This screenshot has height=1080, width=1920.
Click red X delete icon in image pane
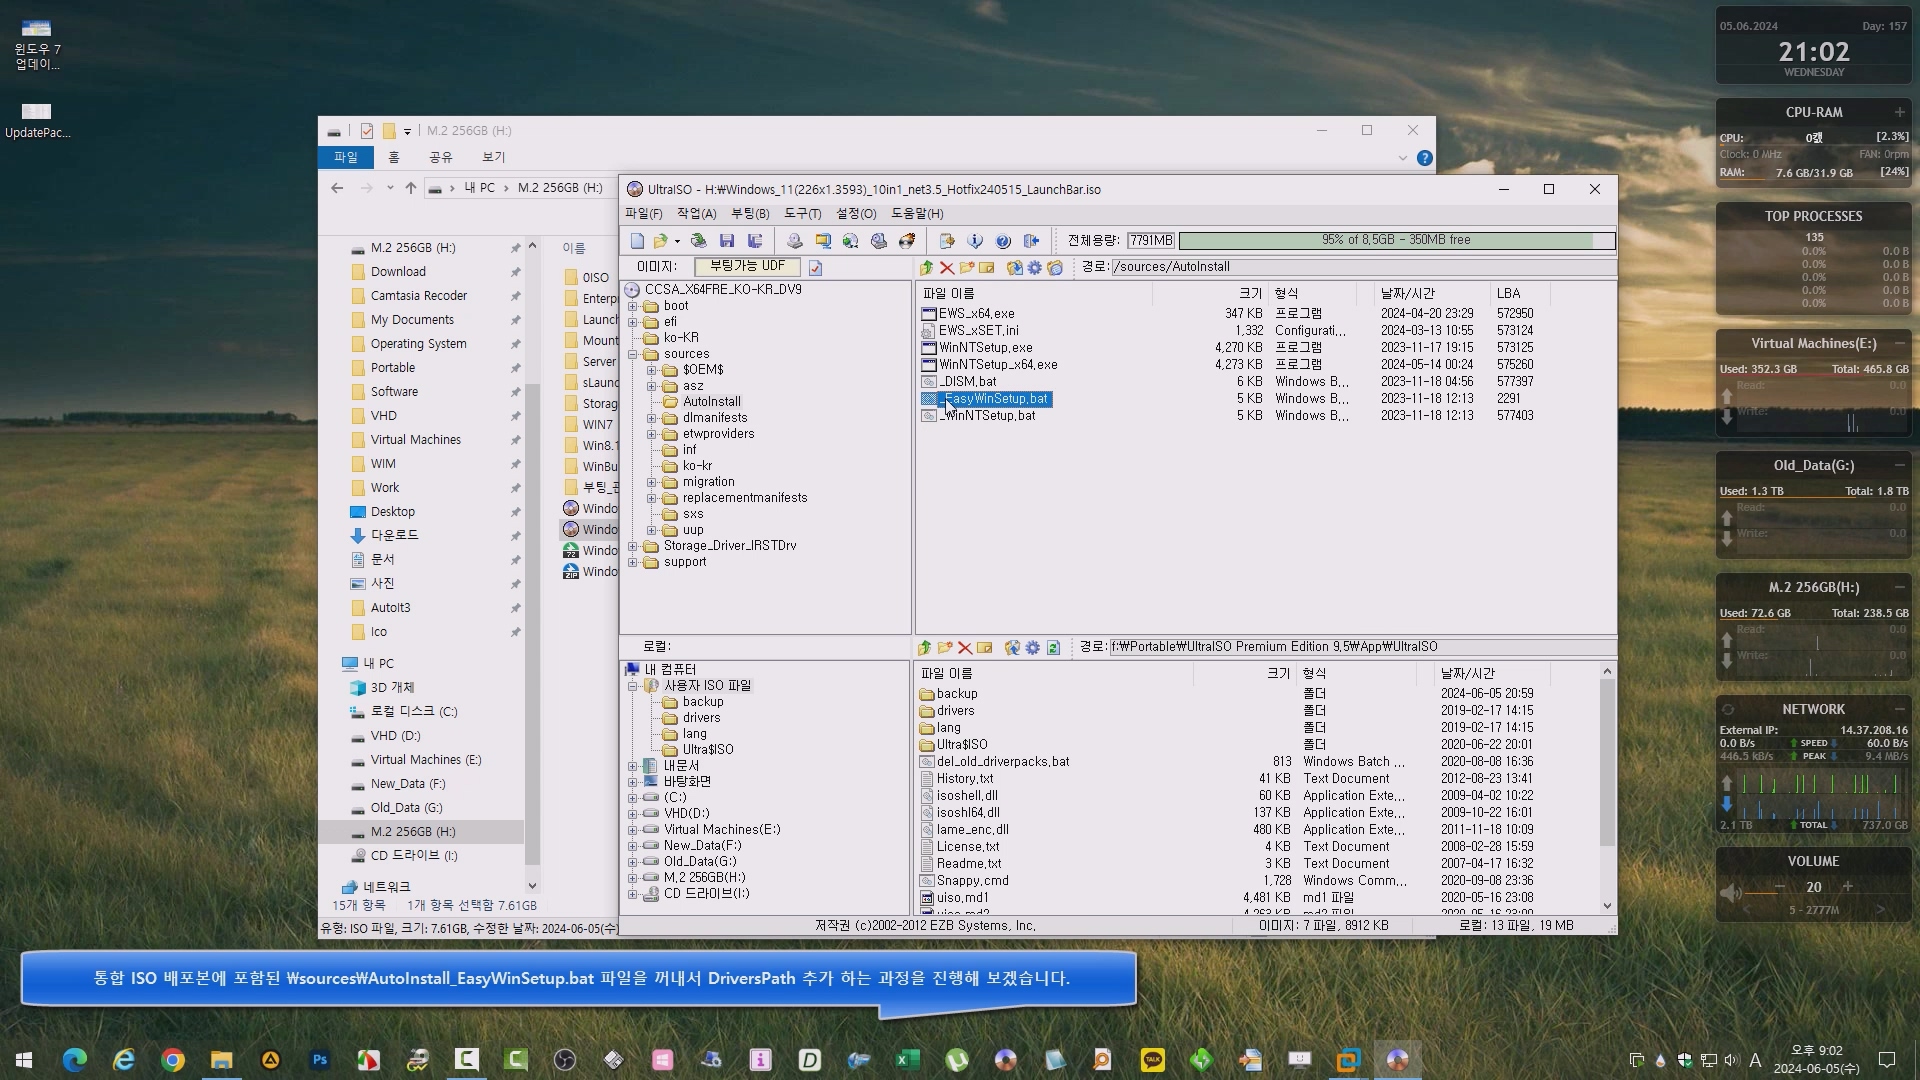coord(946,268)
